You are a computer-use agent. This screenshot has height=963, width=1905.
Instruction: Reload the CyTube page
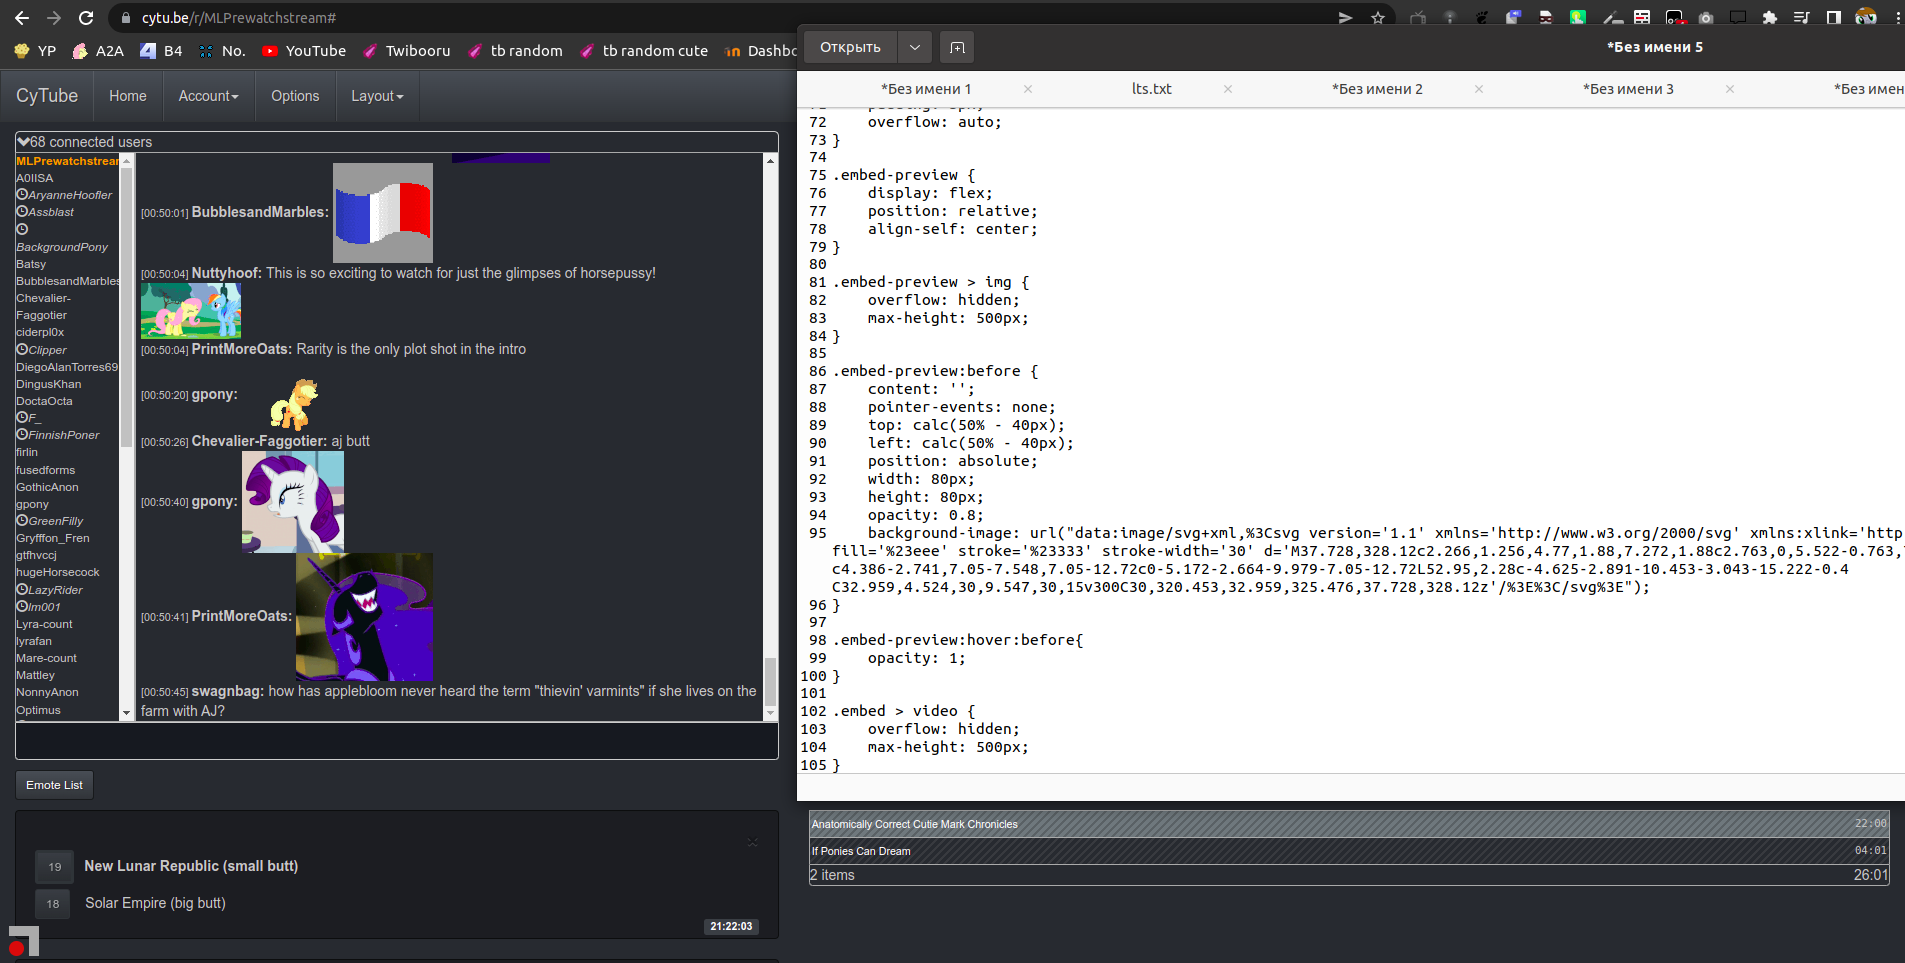tap(86, 18)
